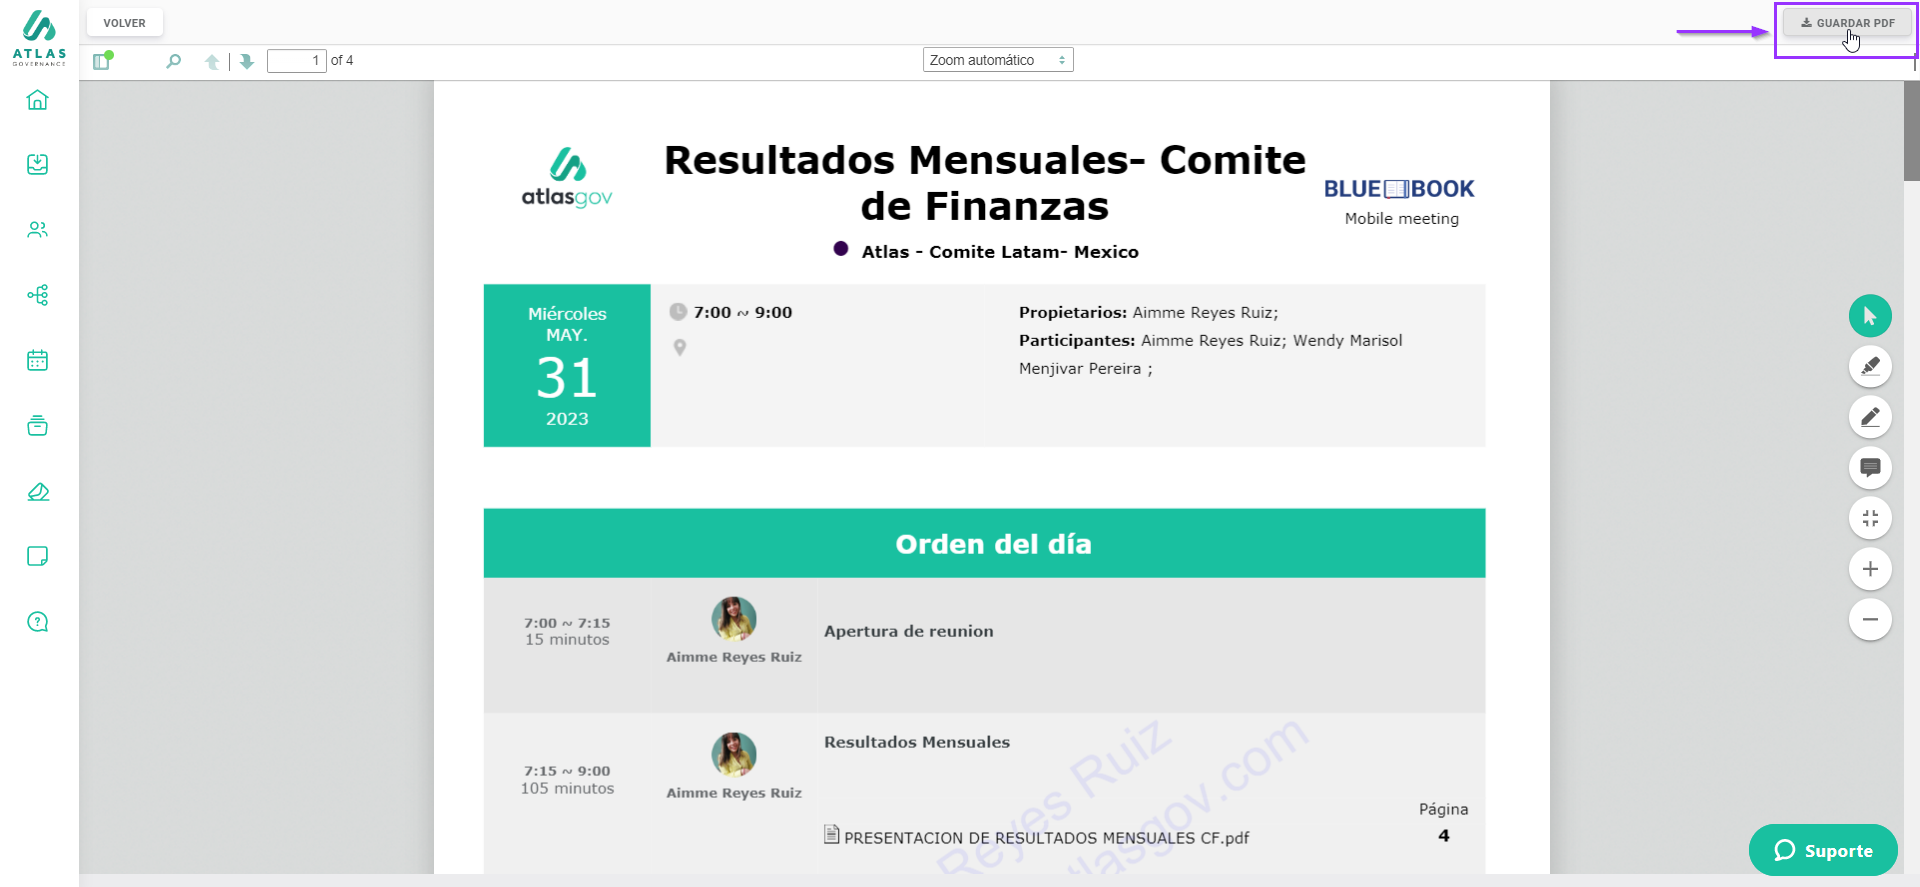This screenshot has width=1920, height=887.
Task: Click the BLUEBOOK Mobile meeting logo
Action: [1400, 202]
